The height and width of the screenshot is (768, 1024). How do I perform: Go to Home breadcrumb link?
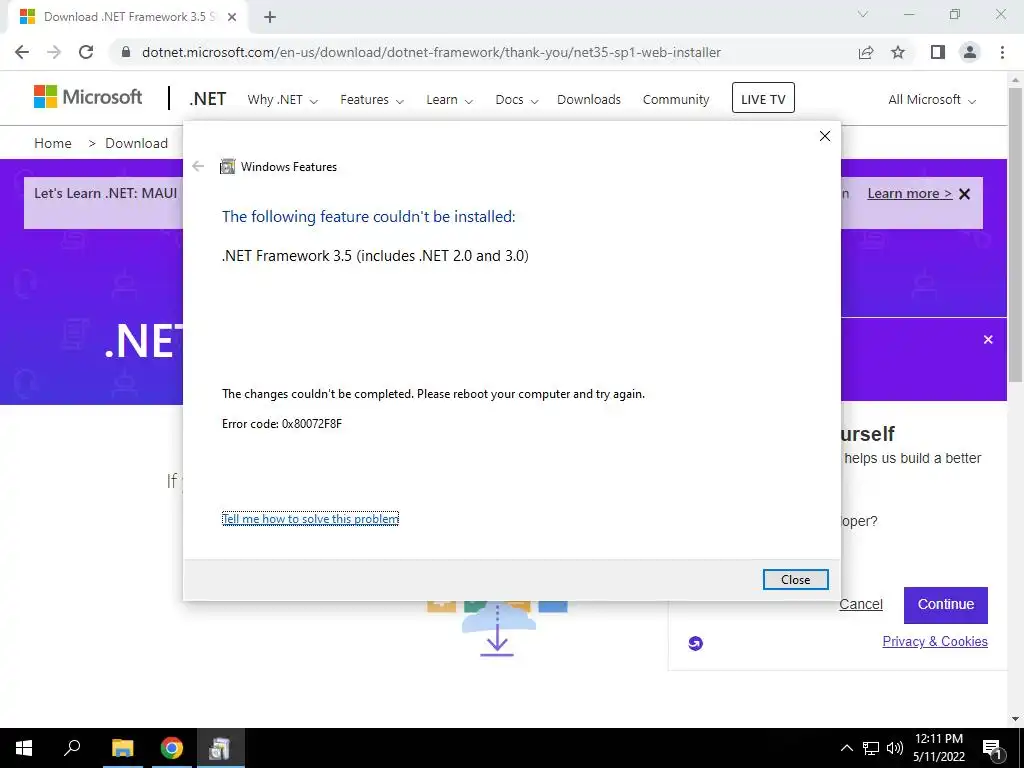coord(53,143)
